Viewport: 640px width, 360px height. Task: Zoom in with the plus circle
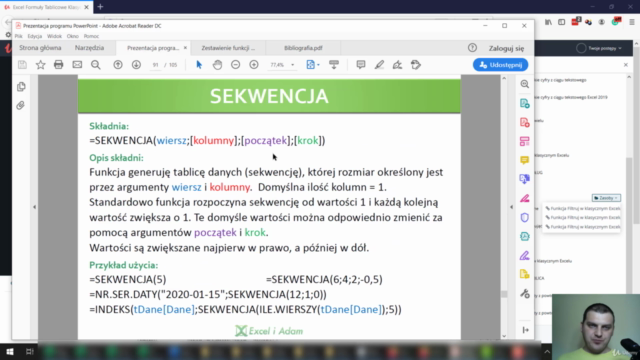(x=254, y=65)
